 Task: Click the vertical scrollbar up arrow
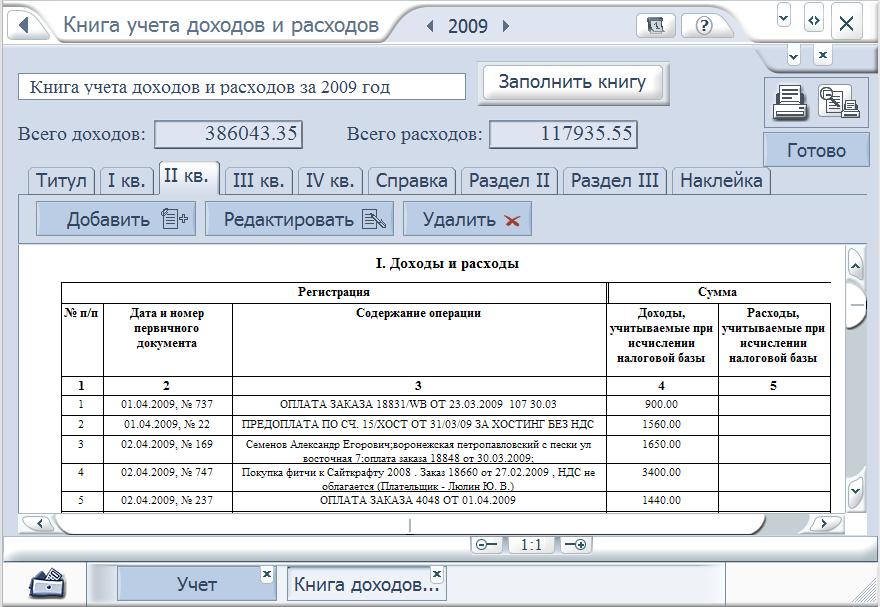(855, 265)
